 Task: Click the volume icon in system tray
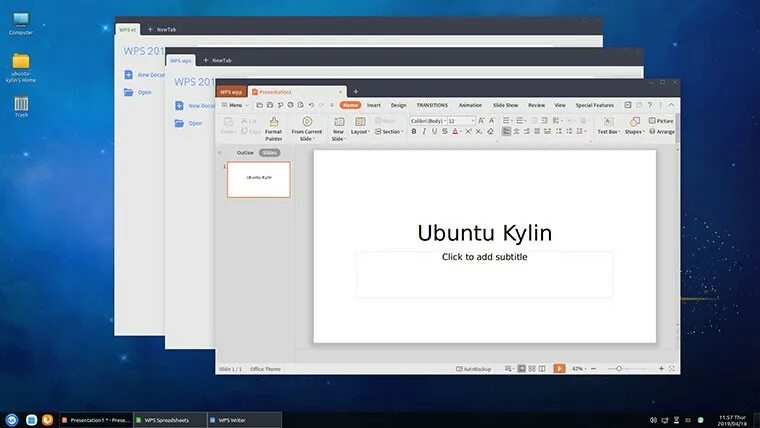tap(653, 420)
